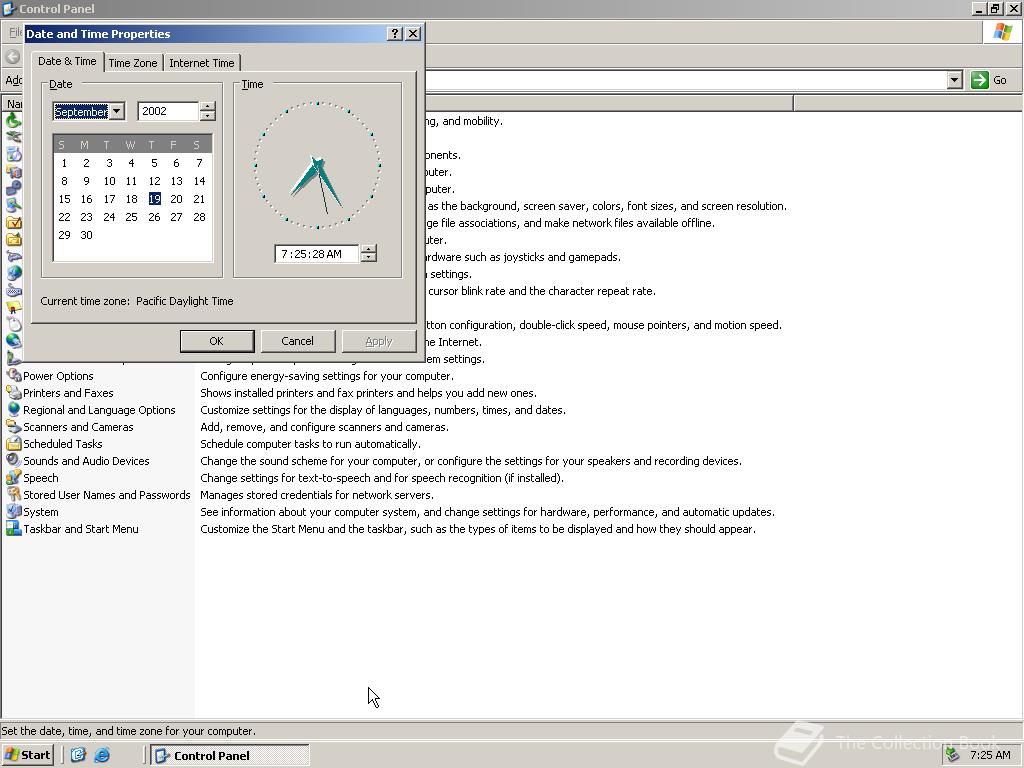Open Taskbar and Start Menu icon
1024x768 pixels.
coord(14,528)
